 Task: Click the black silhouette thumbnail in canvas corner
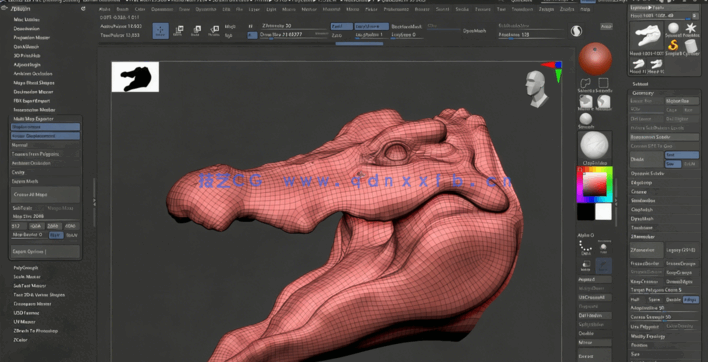135,77
